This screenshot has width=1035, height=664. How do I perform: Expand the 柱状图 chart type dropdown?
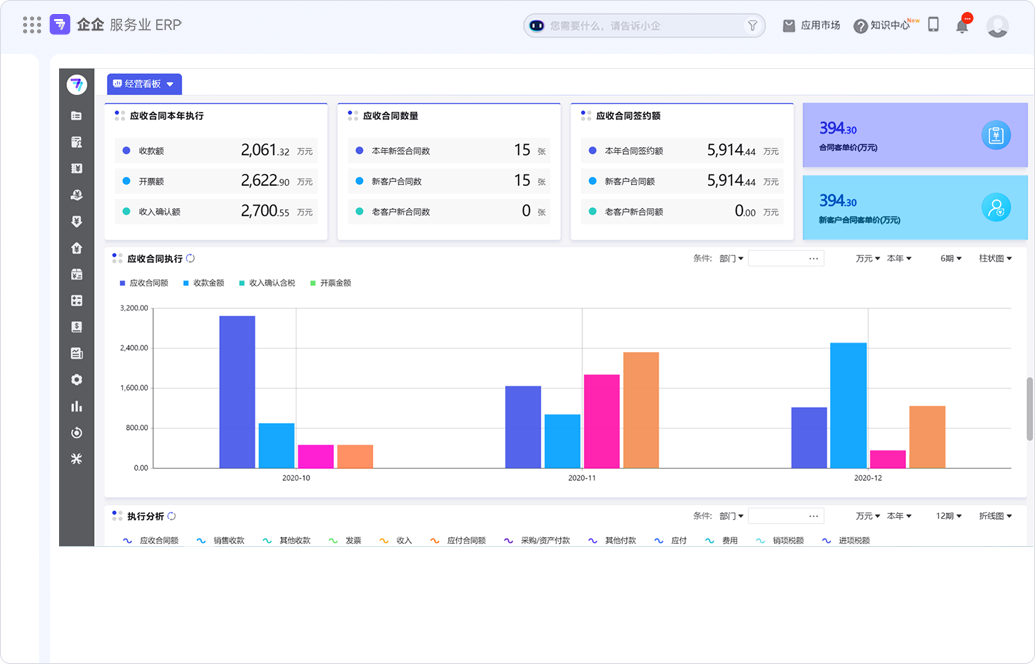995,258
